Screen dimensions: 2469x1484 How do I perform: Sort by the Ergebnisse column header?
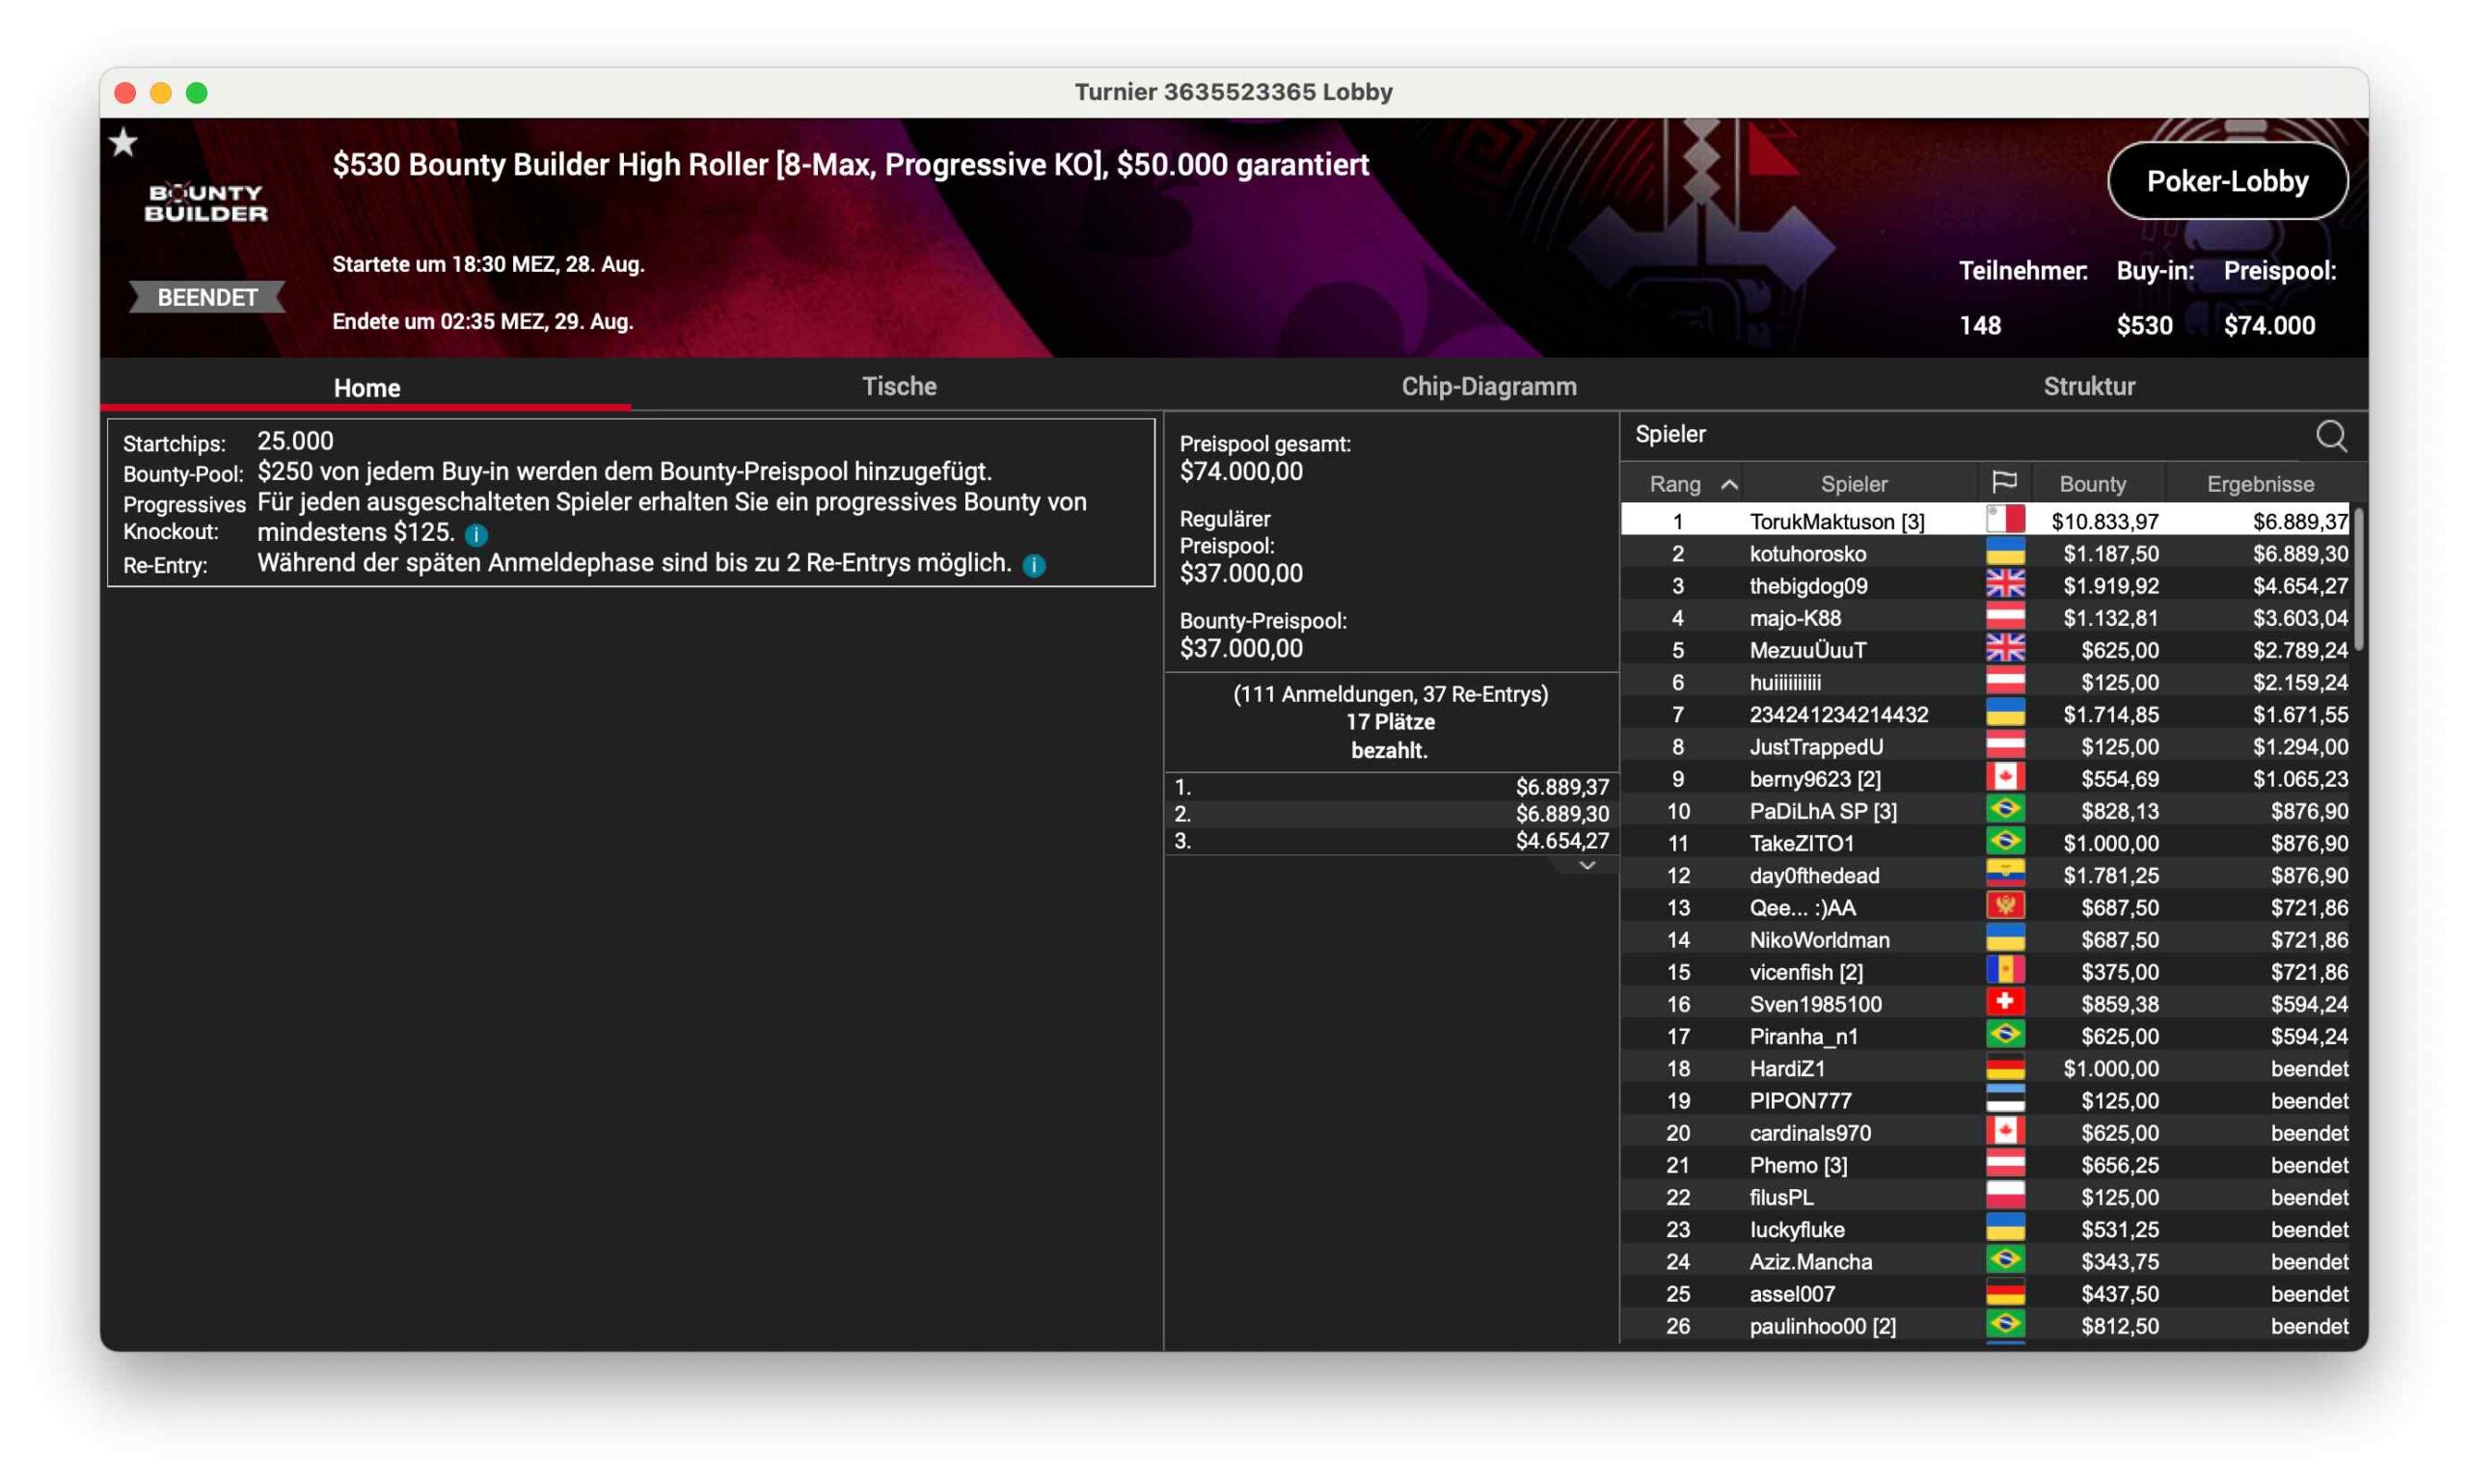[x=2259, y=484]
